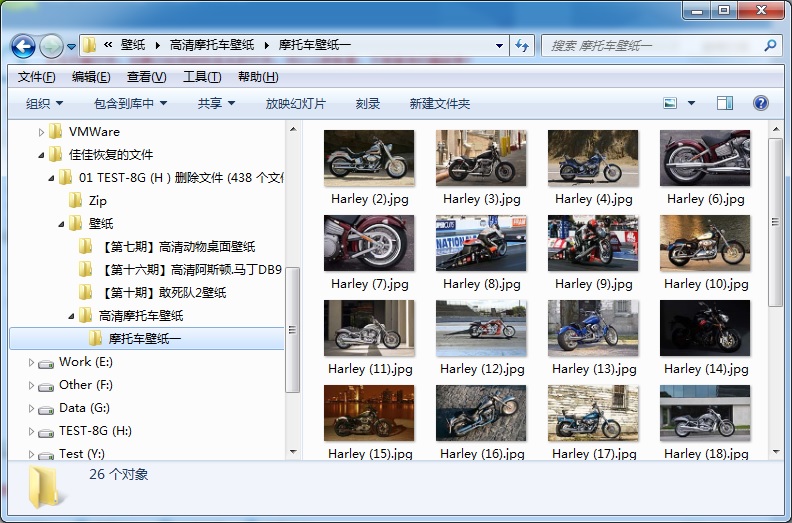
Task: Click the search magnifier icon
Action: click(770, 46)
